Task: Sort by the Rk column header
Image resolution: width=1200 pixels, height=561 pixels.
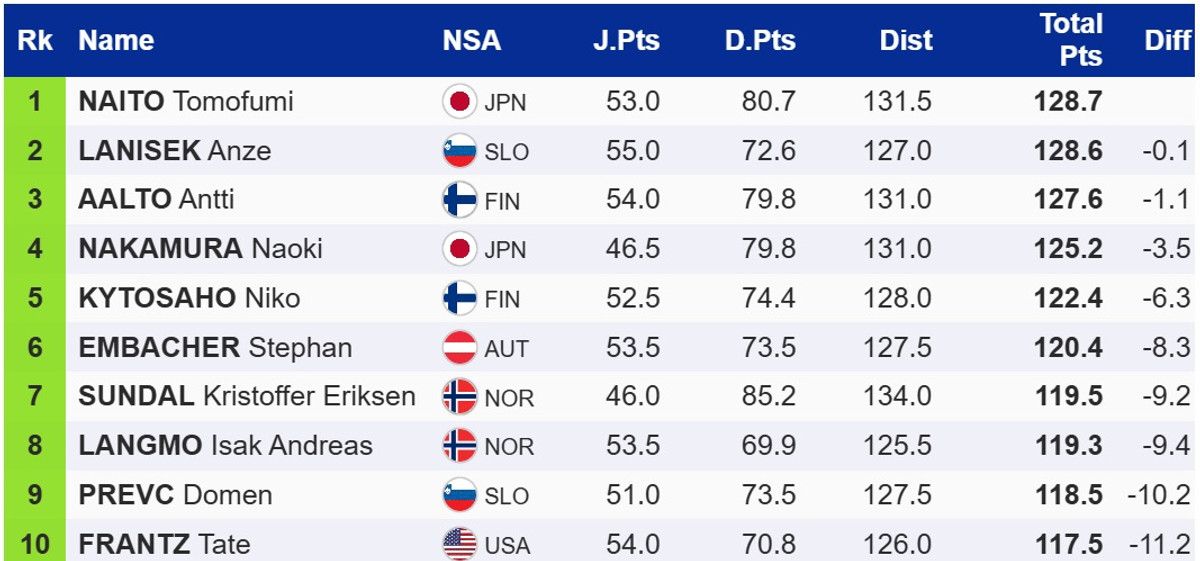Action: [35, 40]
